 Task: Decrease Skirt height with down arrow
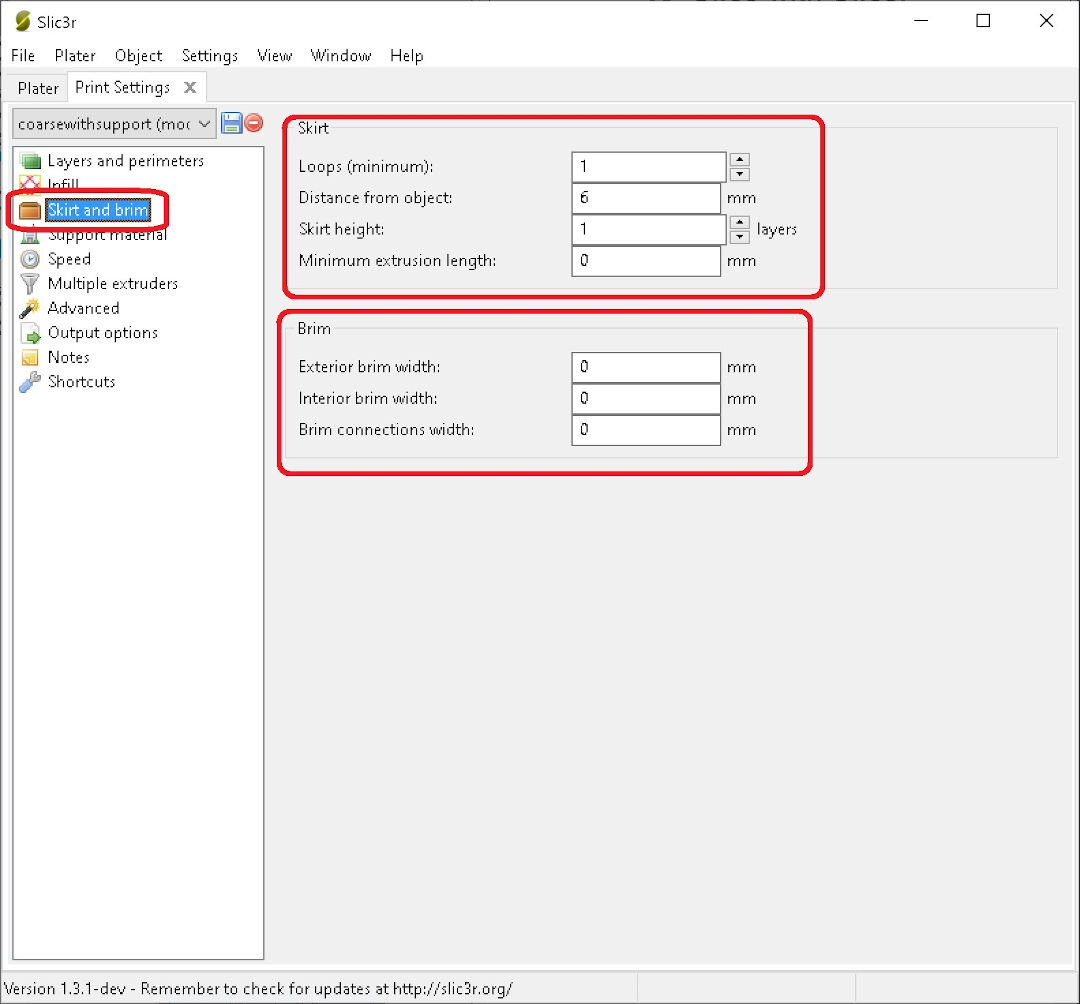[x=740, y=237]
